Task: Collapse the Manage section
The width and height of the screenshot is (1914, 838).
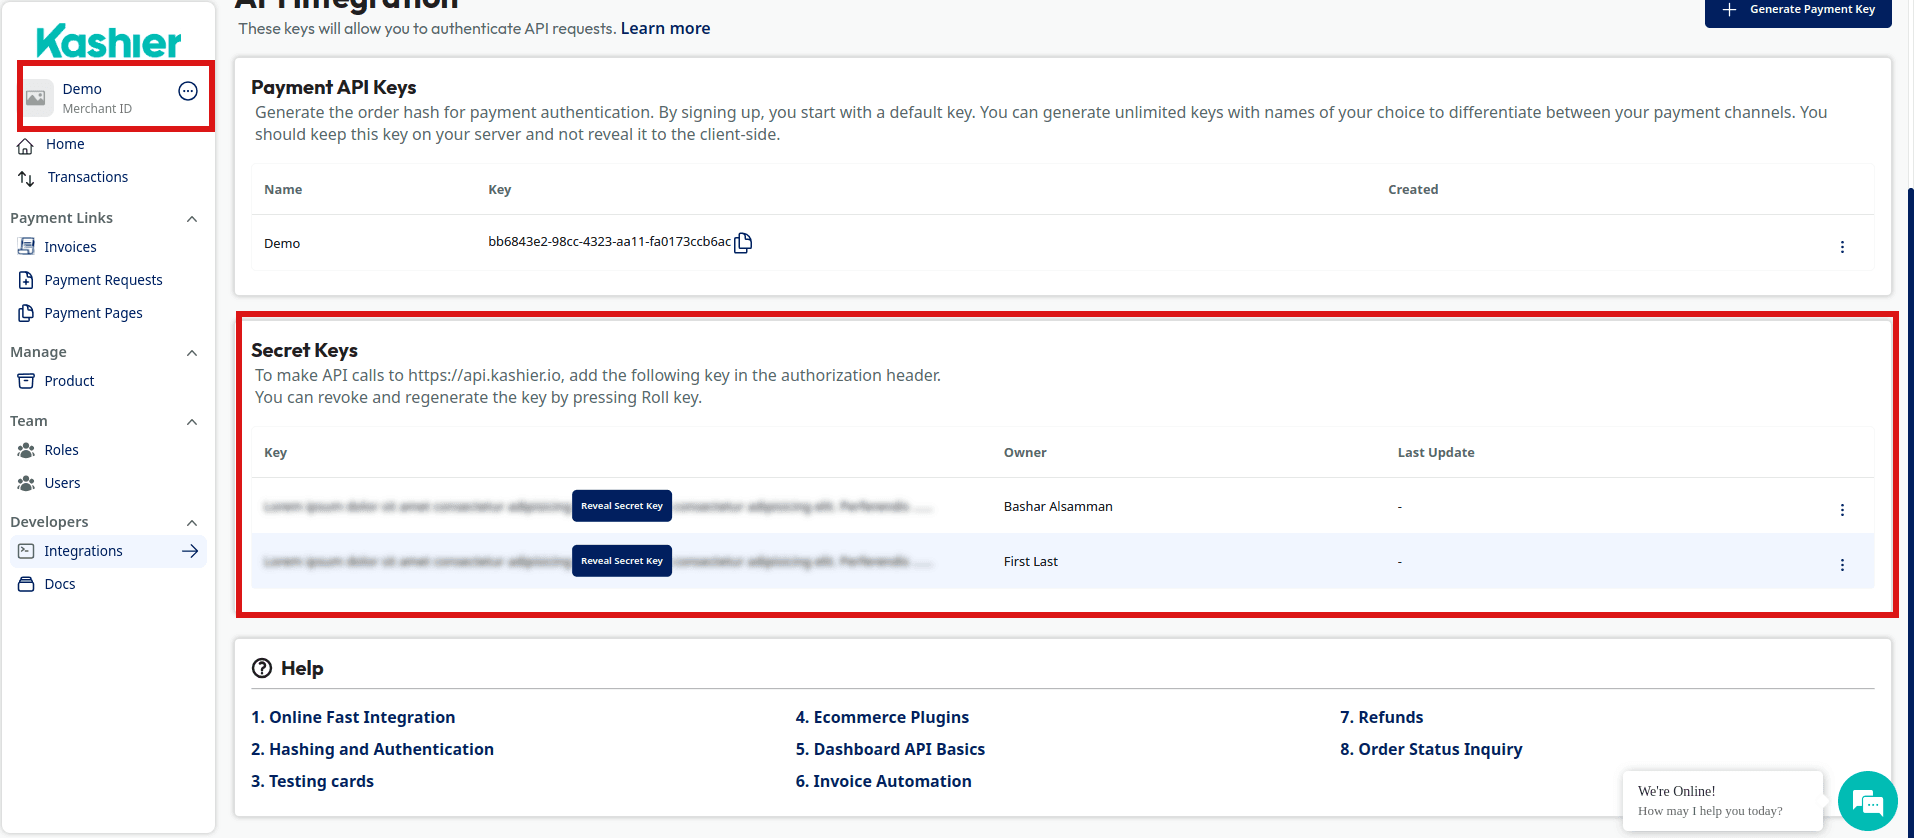Action: [x=192, y=353]
